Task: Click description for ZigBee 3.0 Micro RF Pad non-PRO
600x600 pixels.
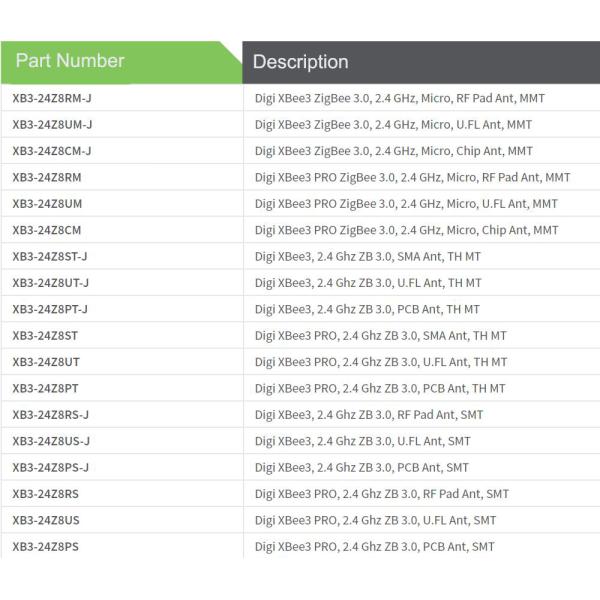Action: (x=400, y=98)
